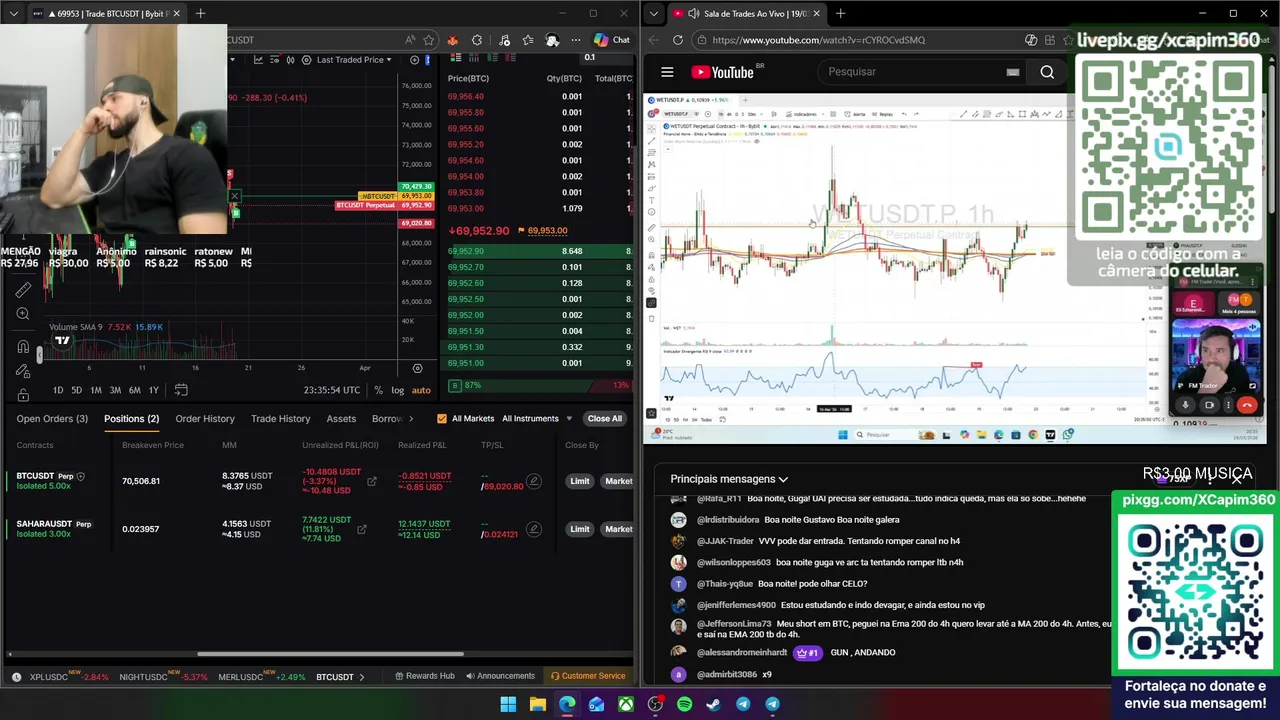
Task: Open the All Instruments dropdown
Action: click(x=537, y=419)
